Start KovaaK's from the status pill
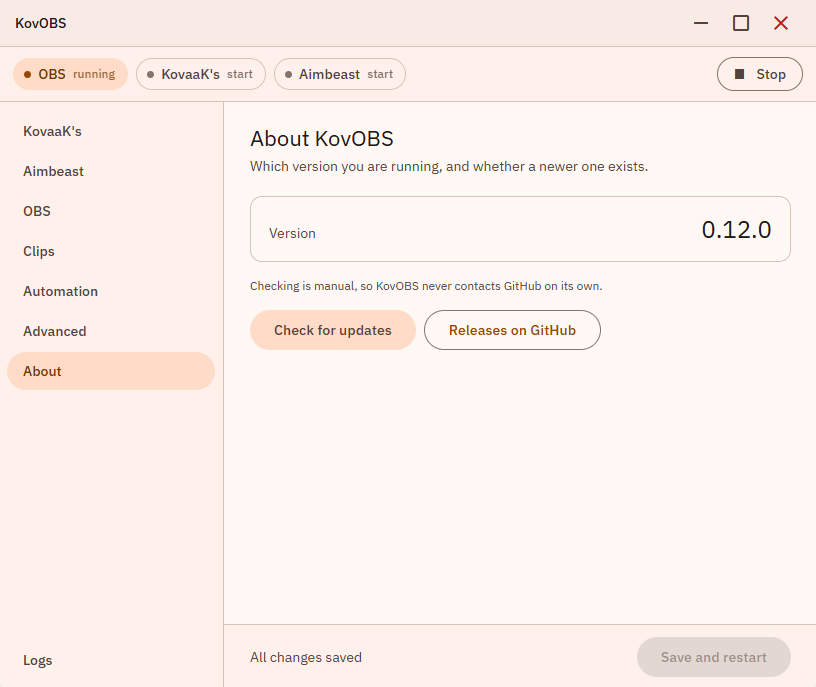Screen dimensions: 816x687 (x=201, y=74)
